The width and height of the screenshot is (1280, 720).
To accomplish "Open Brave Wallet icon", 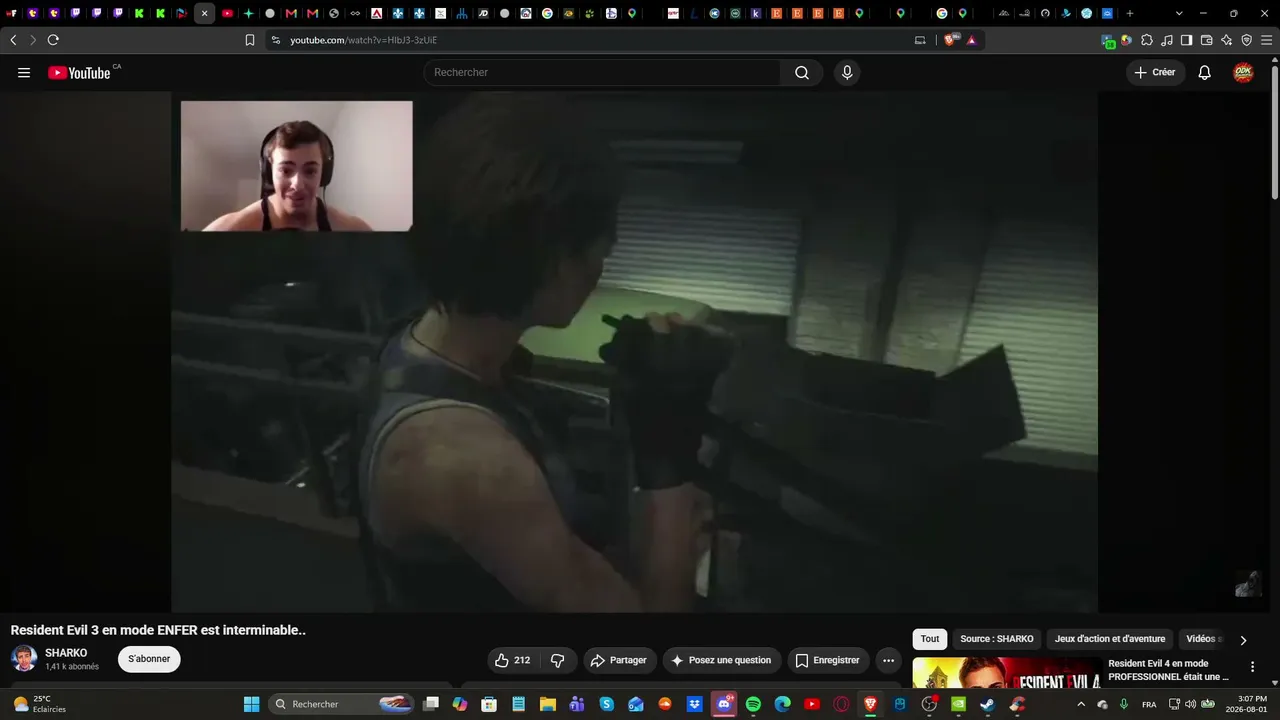I will point(1206,40).
